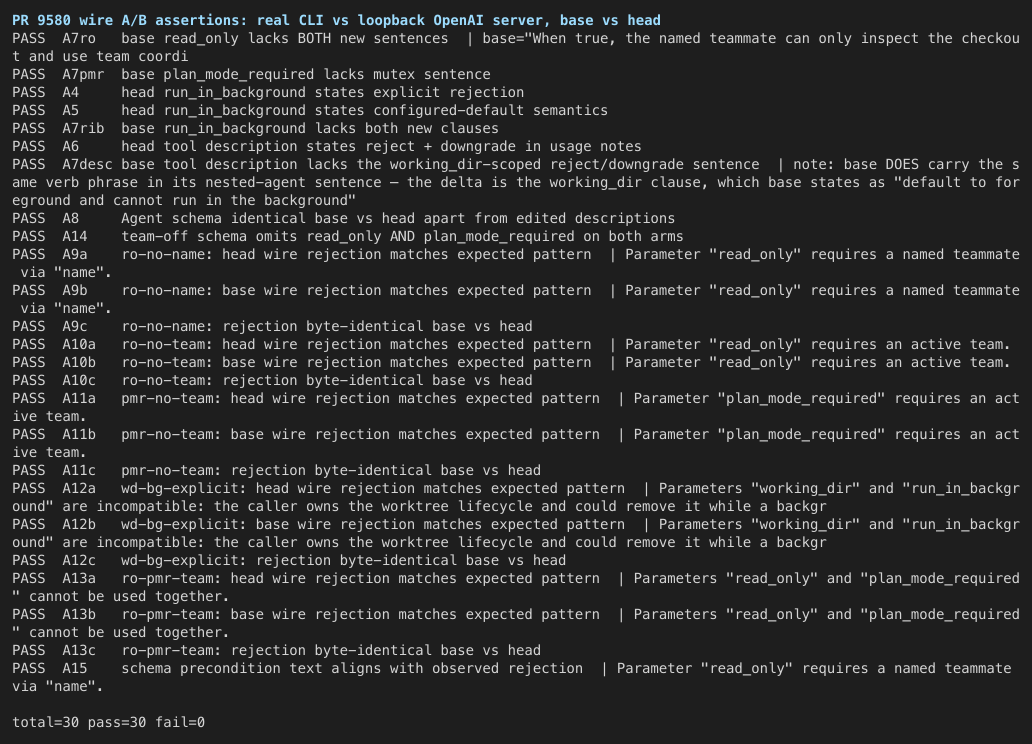Select the A12a wd-bg-explicit head line
The height and width of the screenshot is (744, 1032).
516,497
